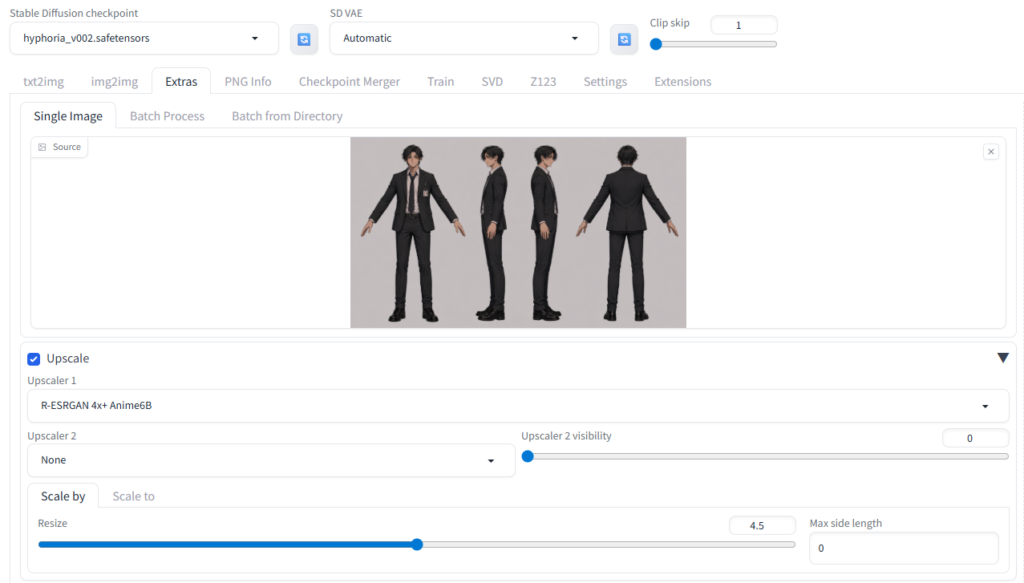Toggle the Upscale checkbox
1024x583 pixels.
pos(34,358)
